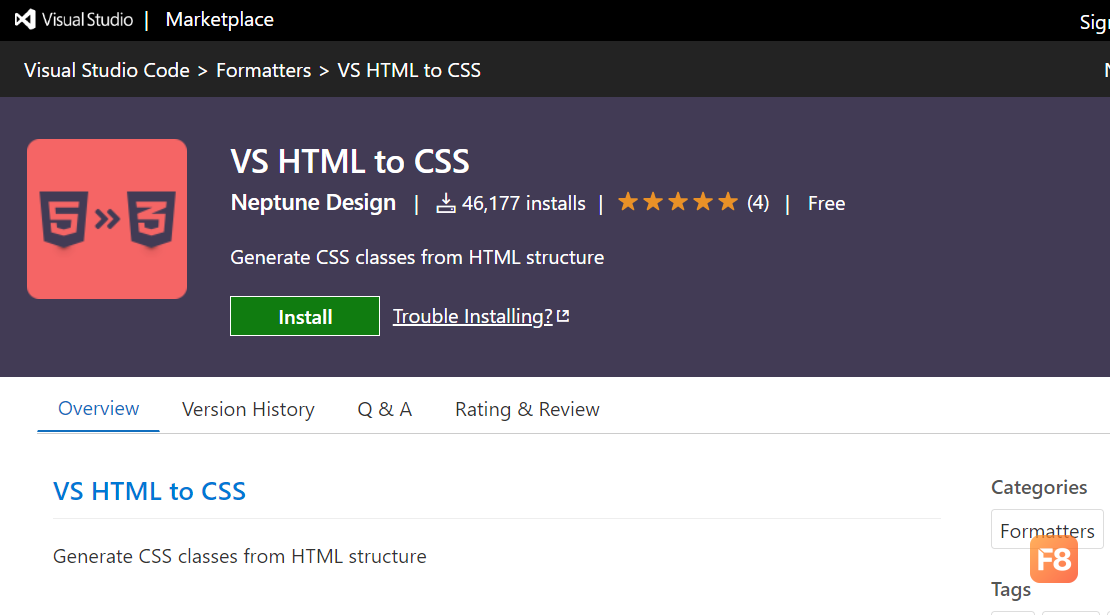
Task: Open the Formatters breadcrumb link
Action: click(x=263, y=70)
